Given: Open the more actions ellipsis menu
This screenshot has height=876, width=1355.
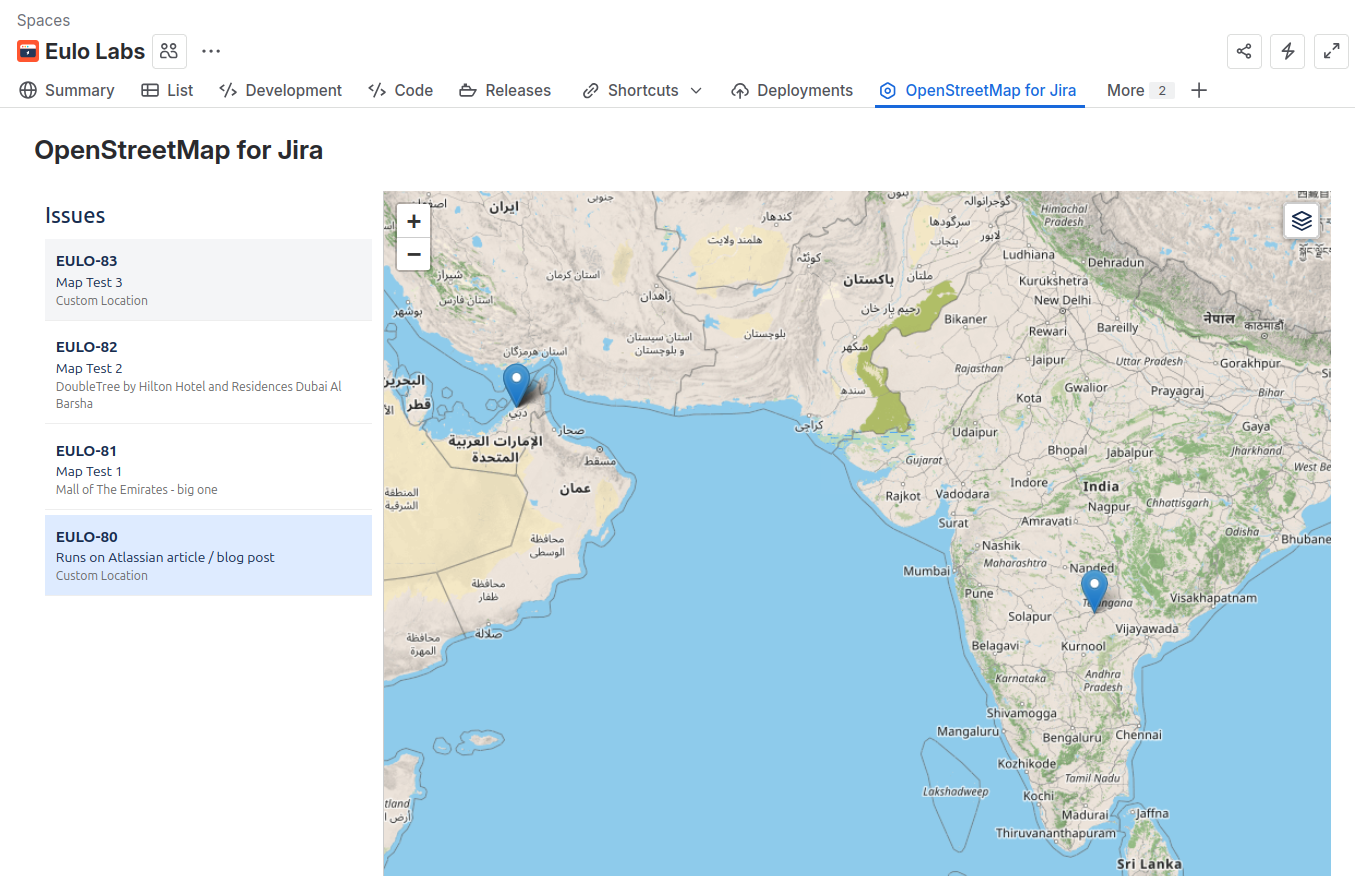Looking at the screenshot, I should pos(211,51).
